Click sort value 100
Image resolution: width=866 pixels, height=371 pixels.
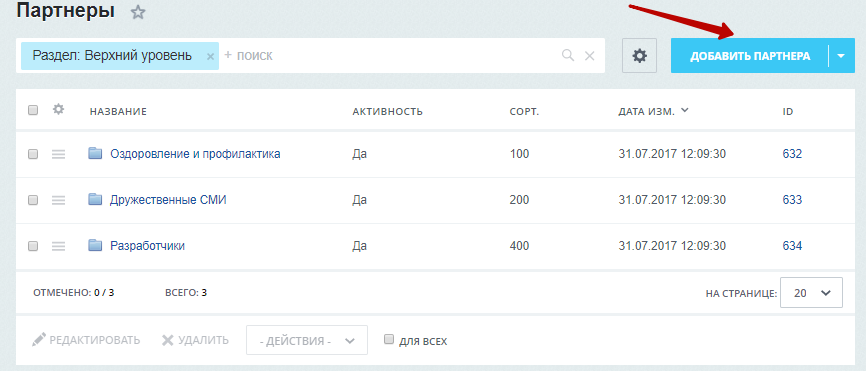tap(519, 154)
